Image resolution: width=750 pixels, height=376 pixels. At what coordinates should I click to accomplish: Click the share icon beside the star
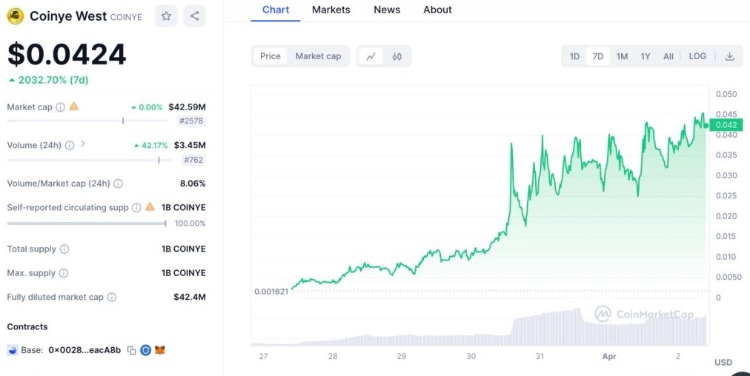click(194, 16)
